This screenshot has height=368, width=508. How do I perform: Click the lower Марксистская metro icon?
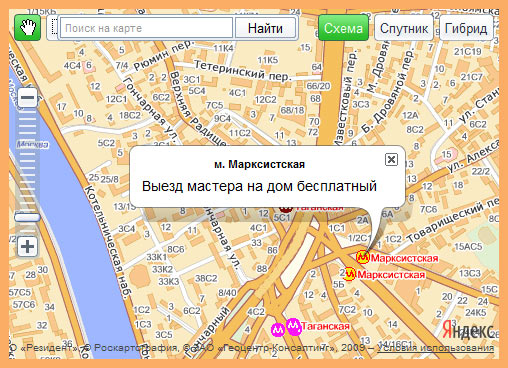(350, 274)
